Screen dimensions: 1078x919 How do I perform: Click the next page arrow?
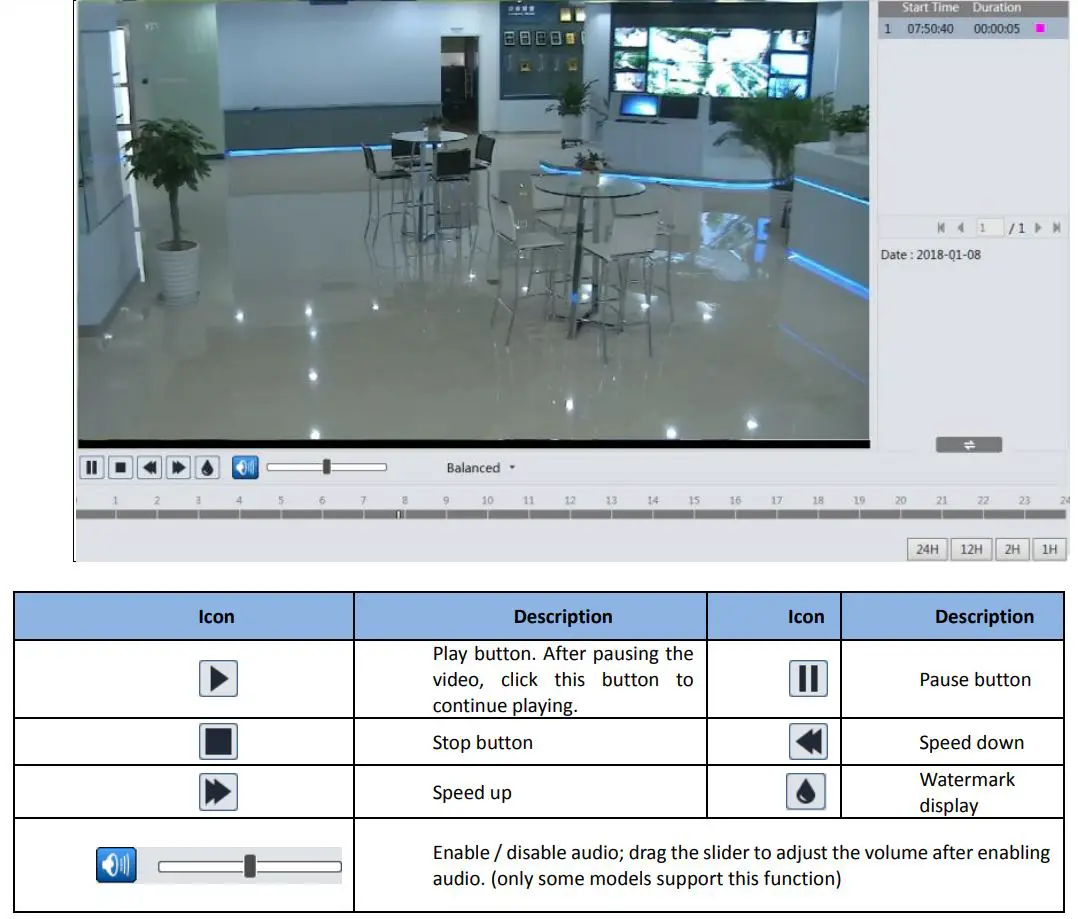pos(1039,227)
